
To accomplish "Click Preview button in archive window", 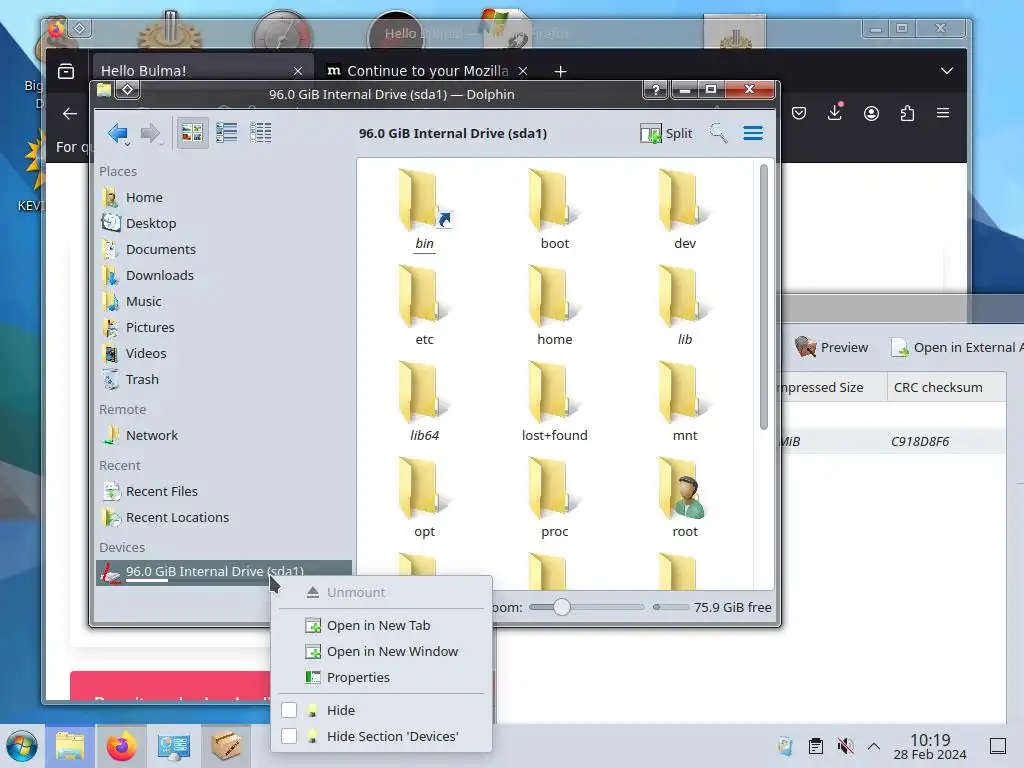I will 832,347.
